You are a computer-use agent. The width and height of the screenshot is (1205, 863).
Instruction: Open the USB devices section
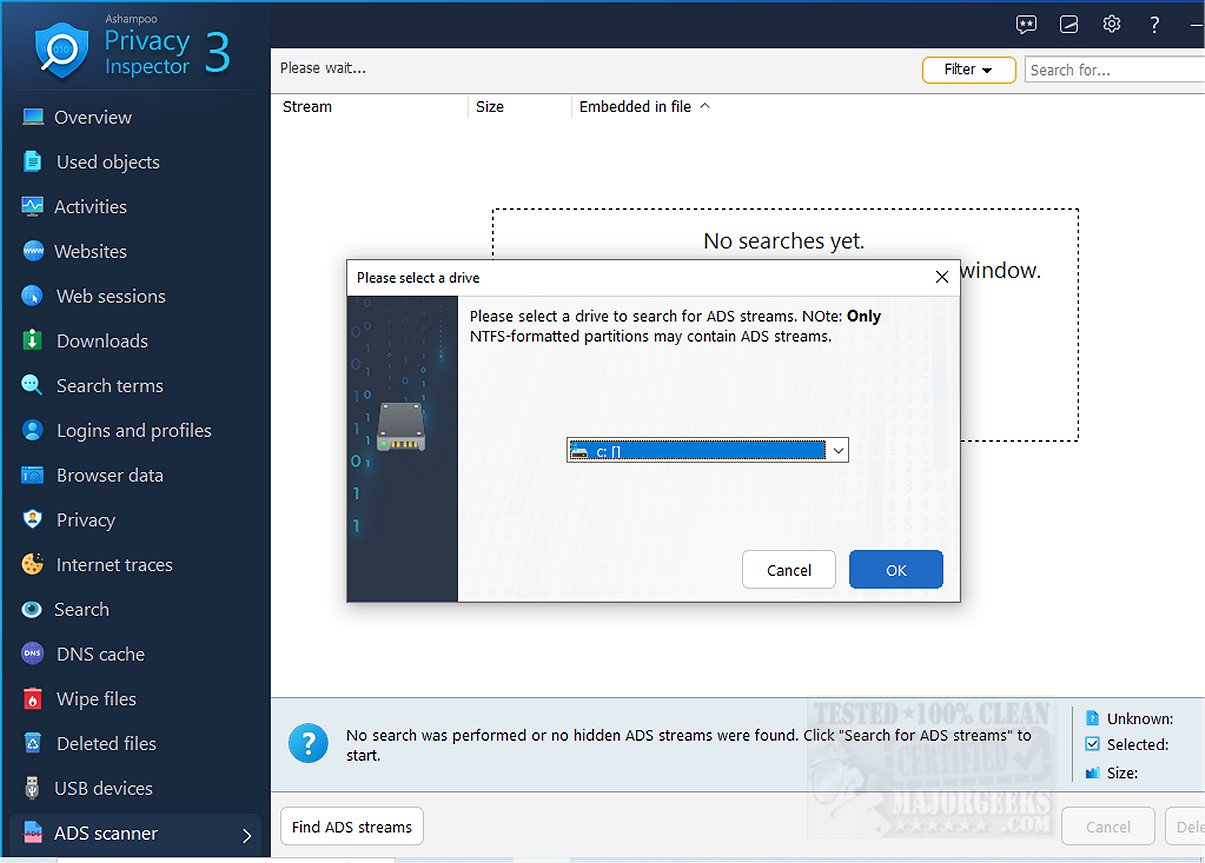(x=103, y=788)
